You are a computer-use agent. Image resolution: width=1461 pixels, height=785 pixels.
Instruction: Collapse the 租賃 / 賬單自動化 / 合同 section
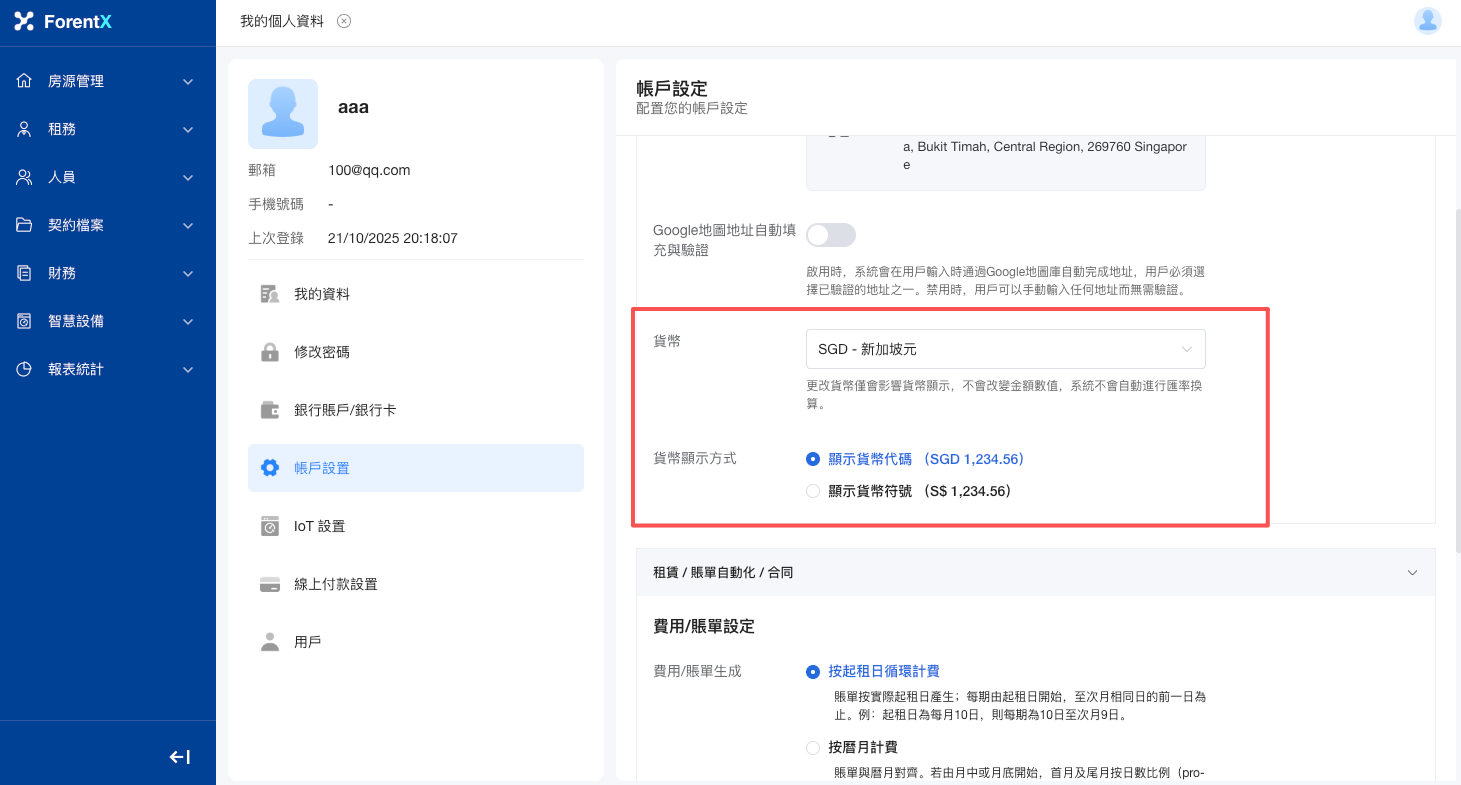(x=1412, y=573)
